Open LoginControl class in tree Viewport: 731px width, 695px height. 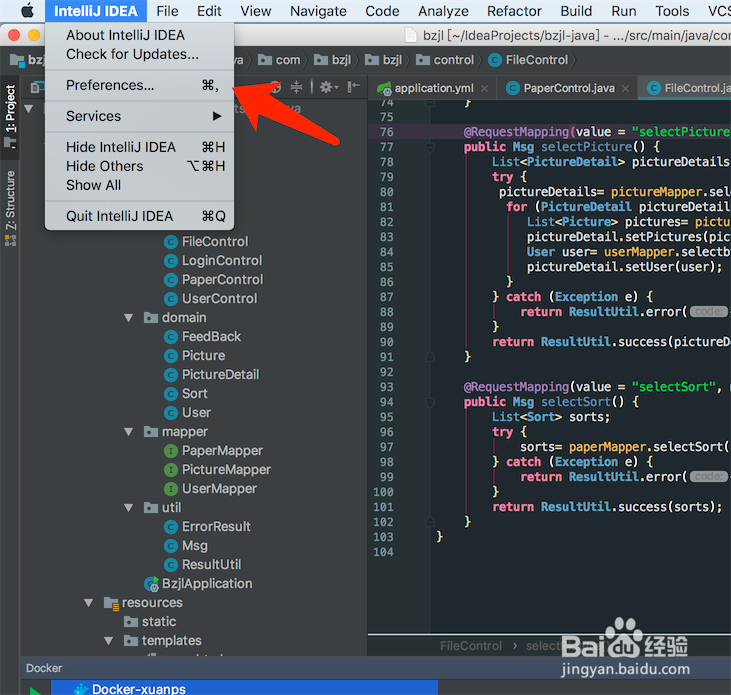(x=214, y=261)
